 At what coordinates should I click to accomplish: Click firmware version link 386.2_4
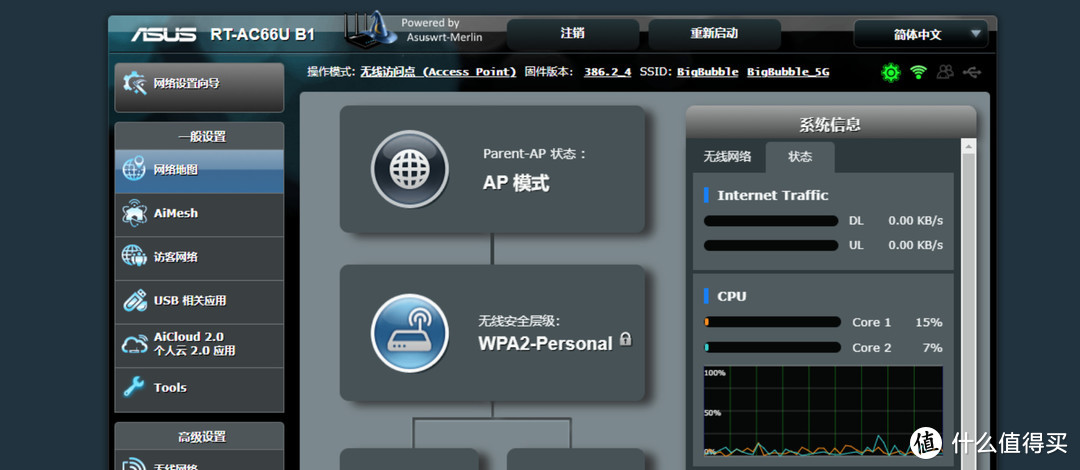pos(608,72)
